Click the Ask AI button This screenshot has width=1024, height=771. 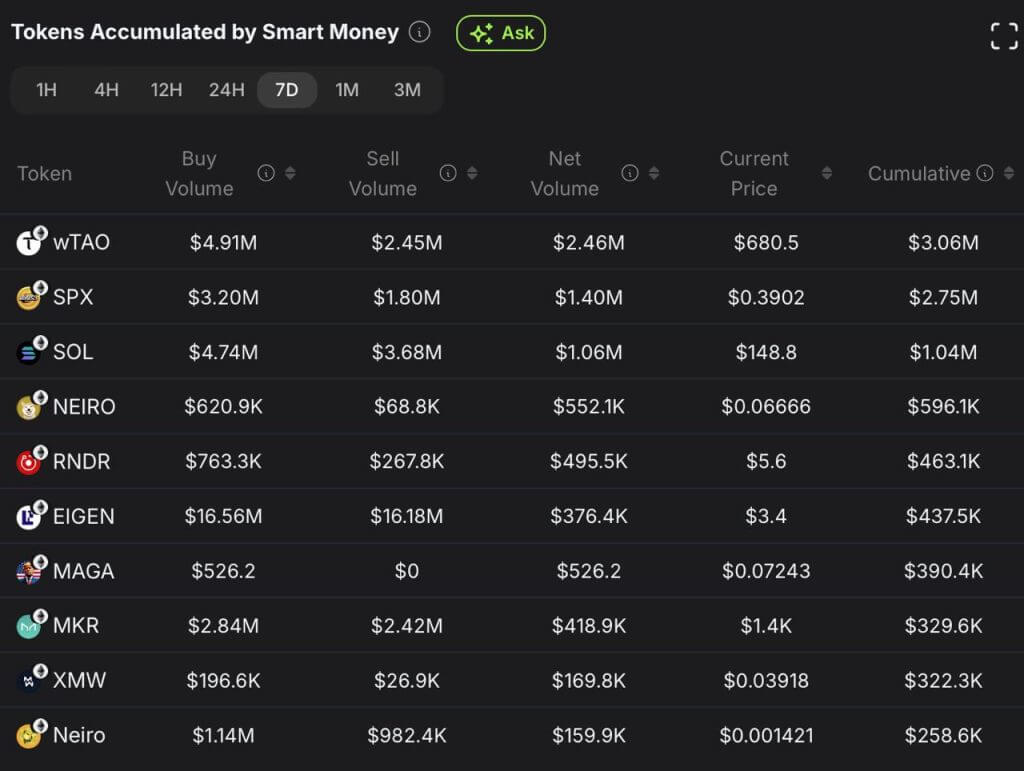pyautogui.click(x=501, y=33)
